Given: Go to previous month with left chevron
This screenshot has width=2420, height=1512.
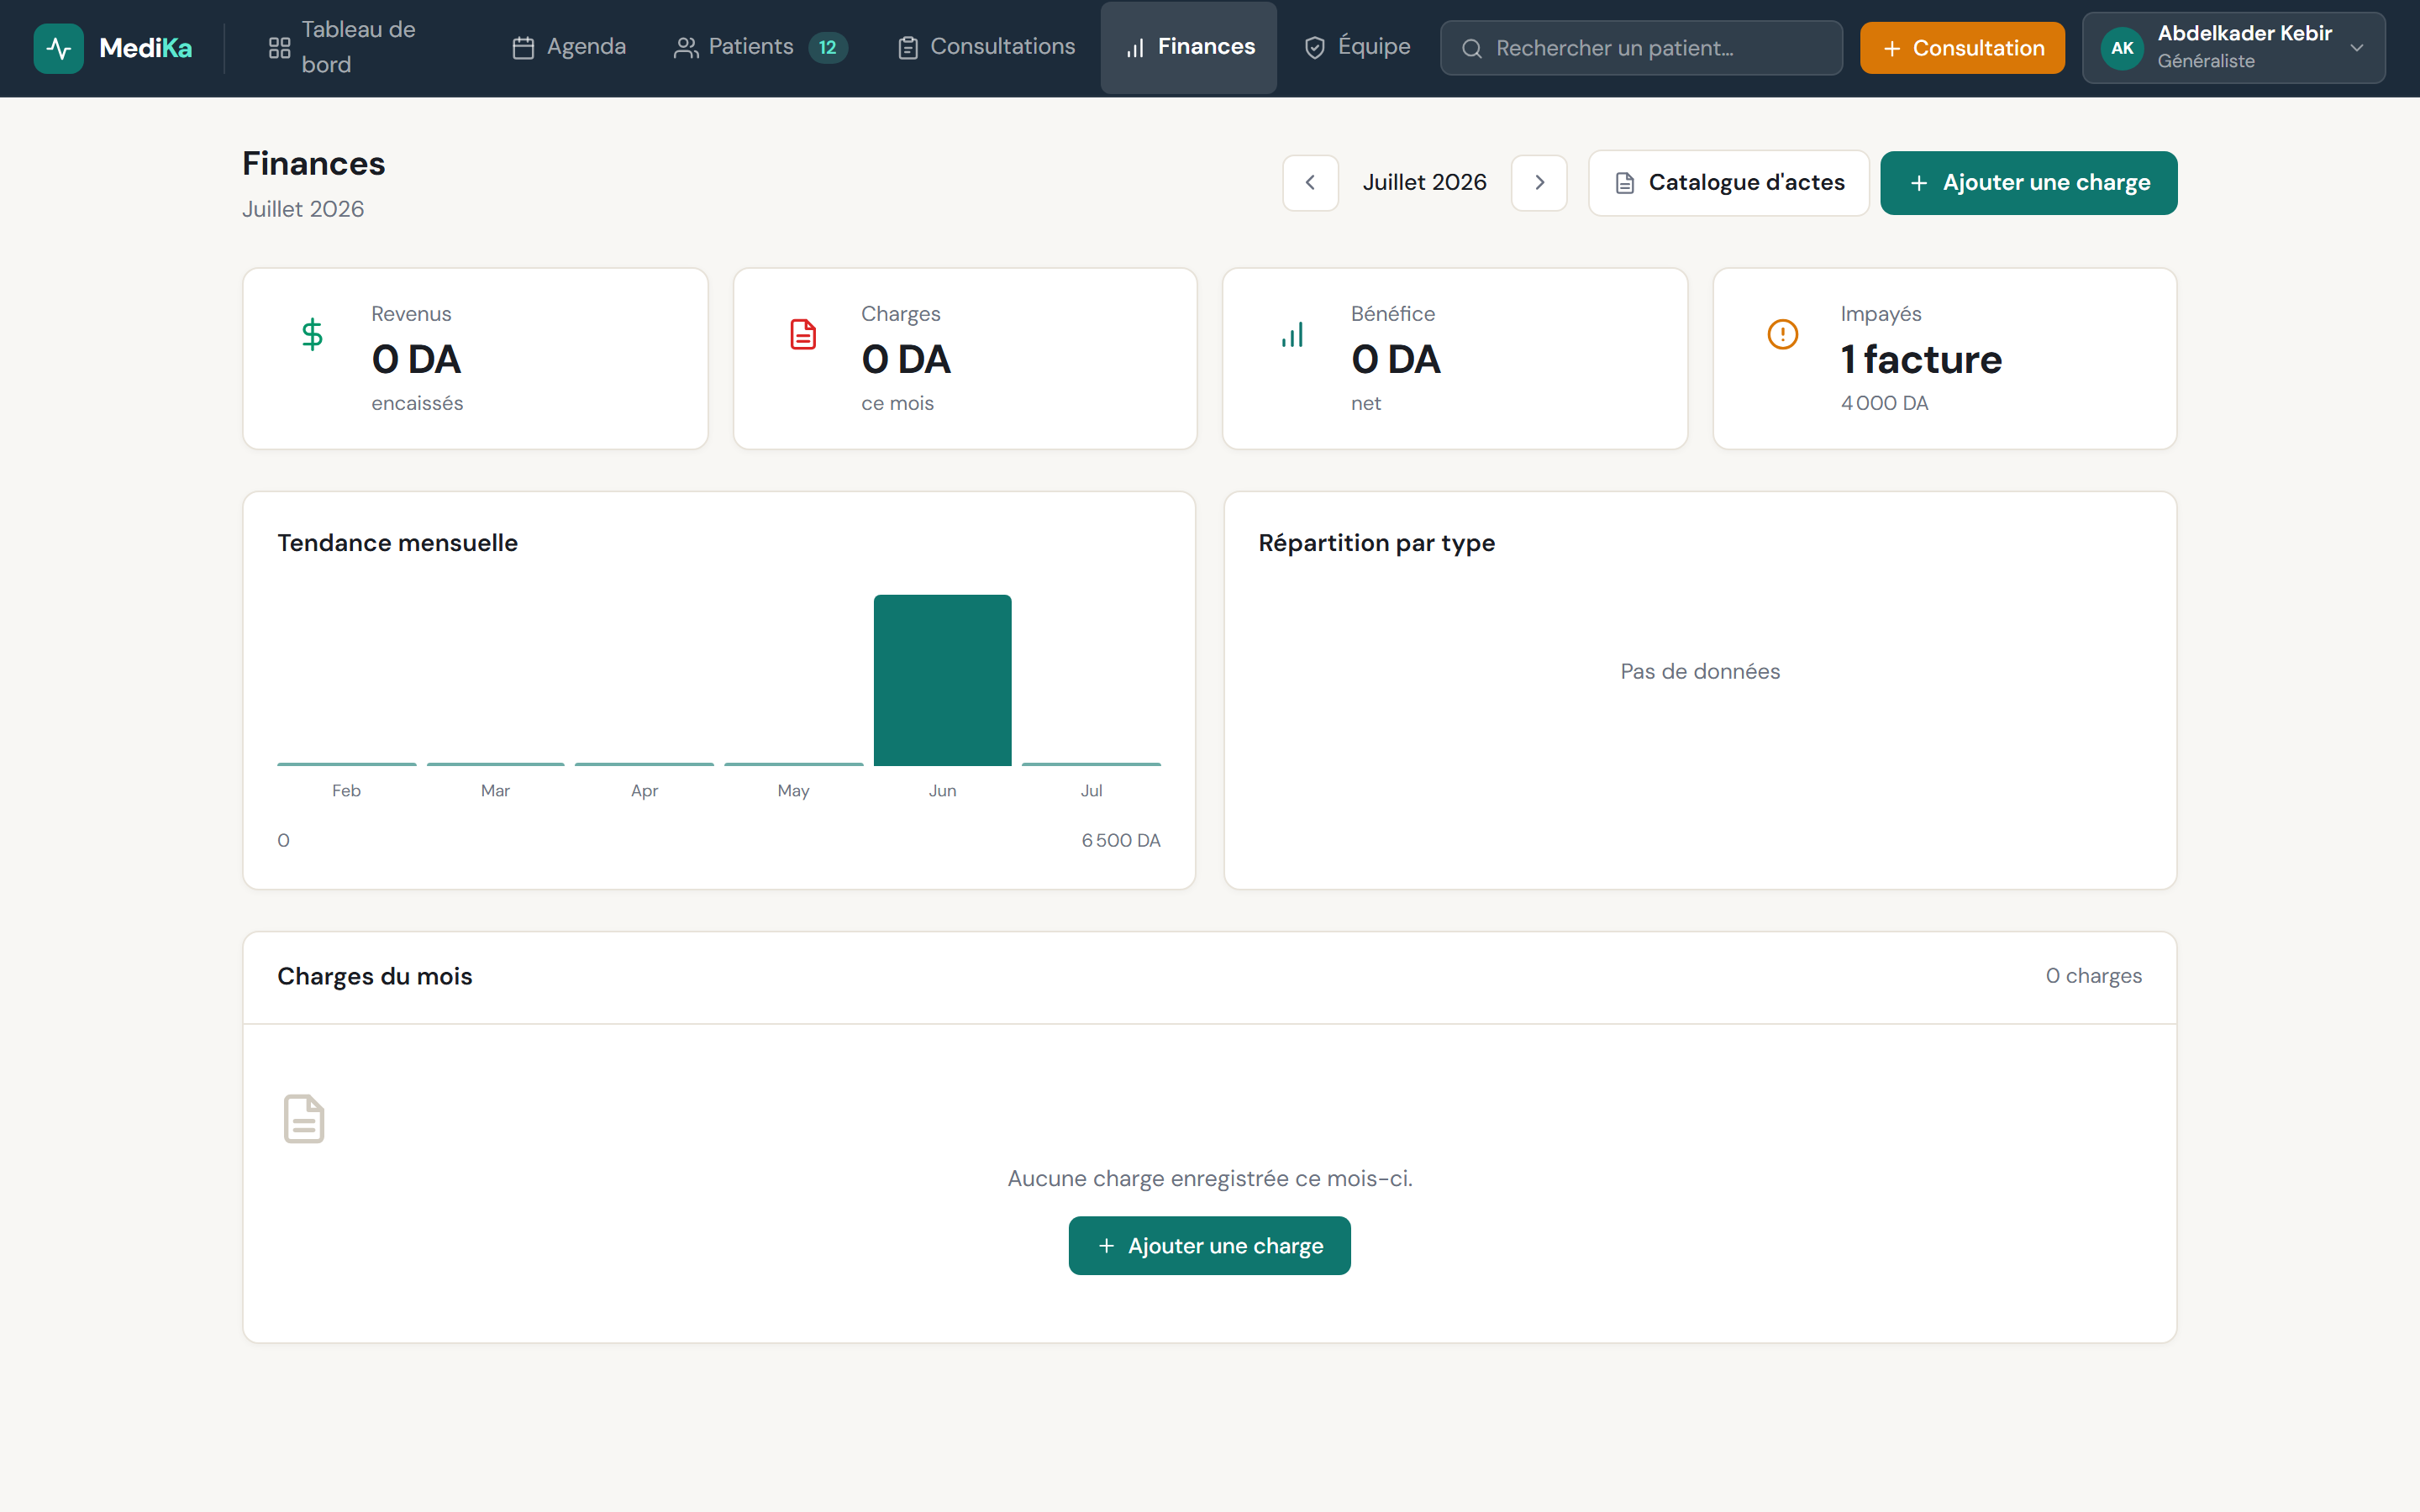Looking at the screenshot, I should pyautogui.click(x=1310, y=183).
